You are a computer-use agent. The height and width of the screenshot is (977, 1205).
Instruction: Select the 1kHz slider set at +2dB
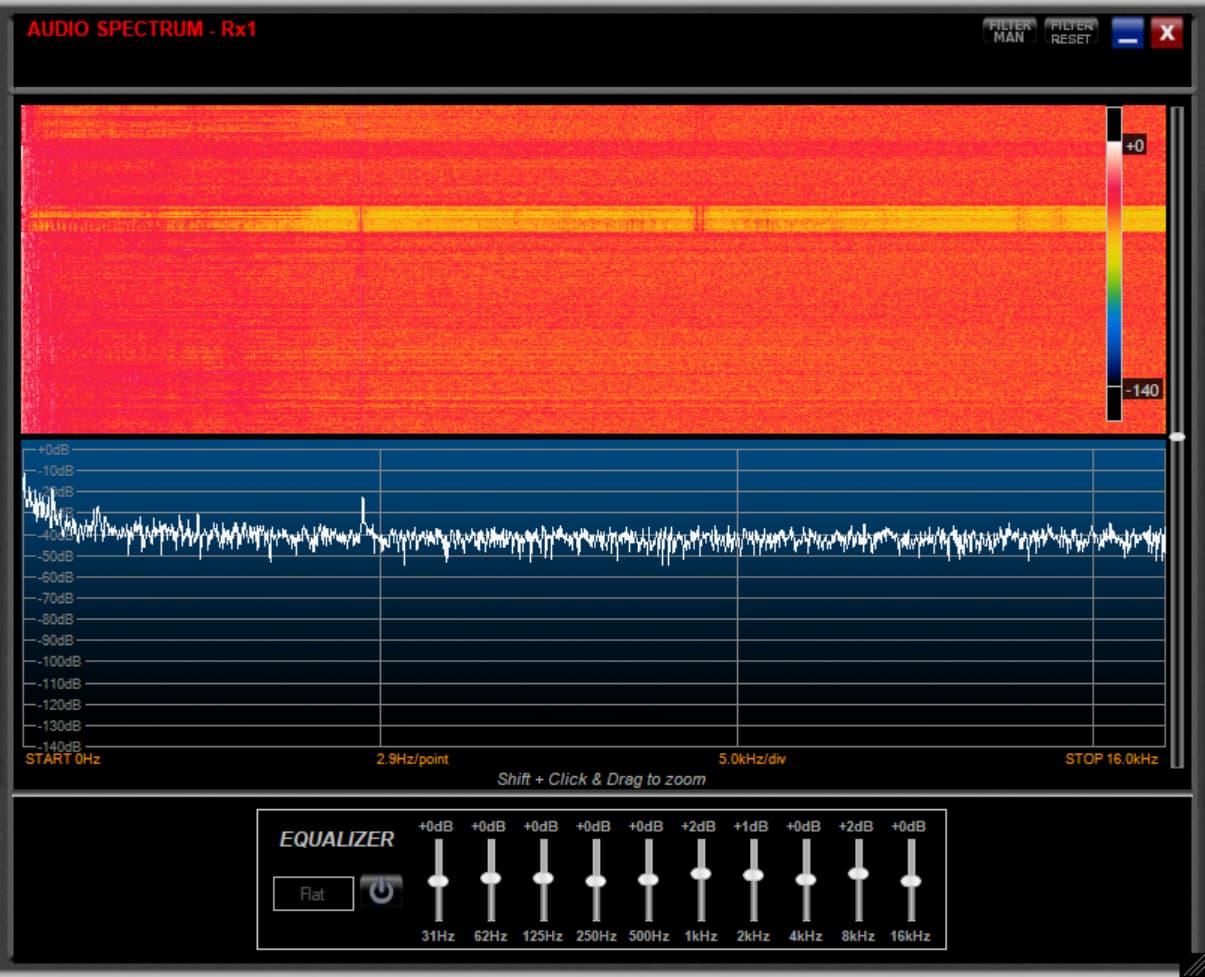[x=700, y=873]
